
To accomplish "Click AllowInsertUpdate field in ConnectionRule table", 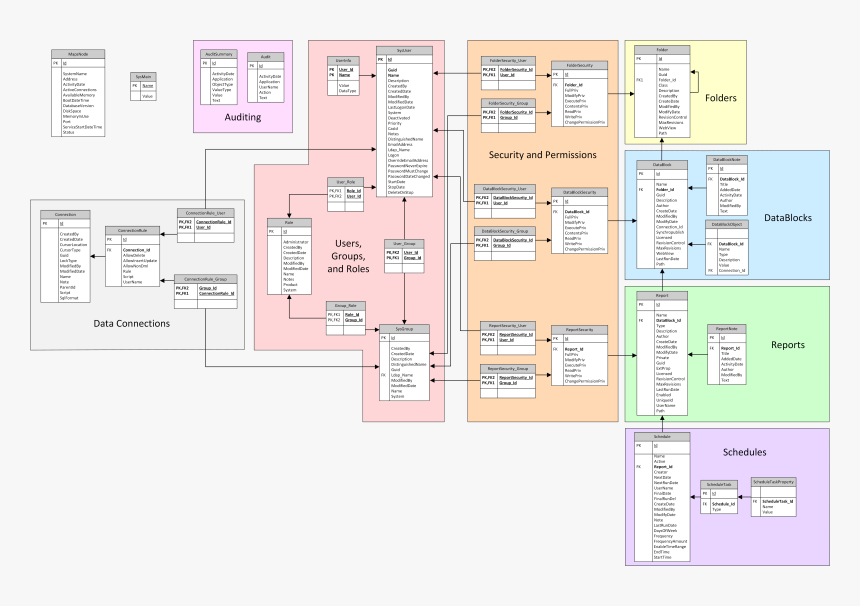I will [x=140, y=260].
